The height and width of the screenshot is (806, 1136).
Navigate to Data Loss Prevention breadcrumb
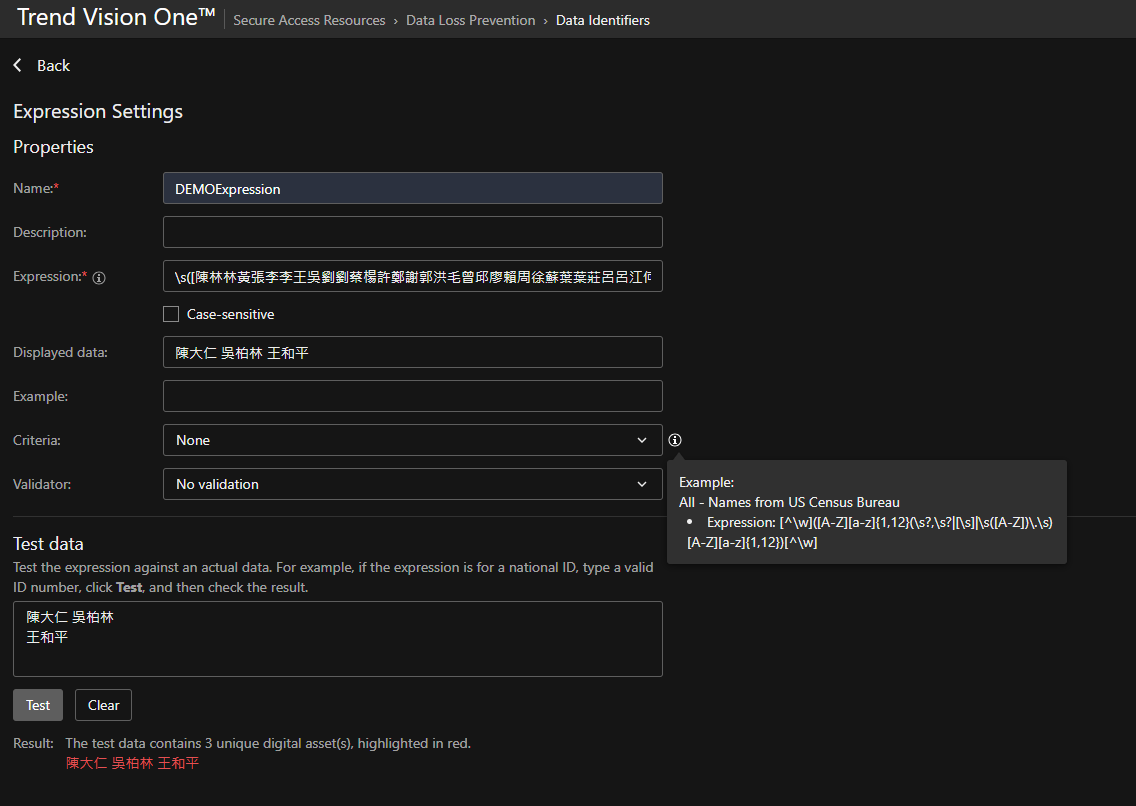coord(470,20)
